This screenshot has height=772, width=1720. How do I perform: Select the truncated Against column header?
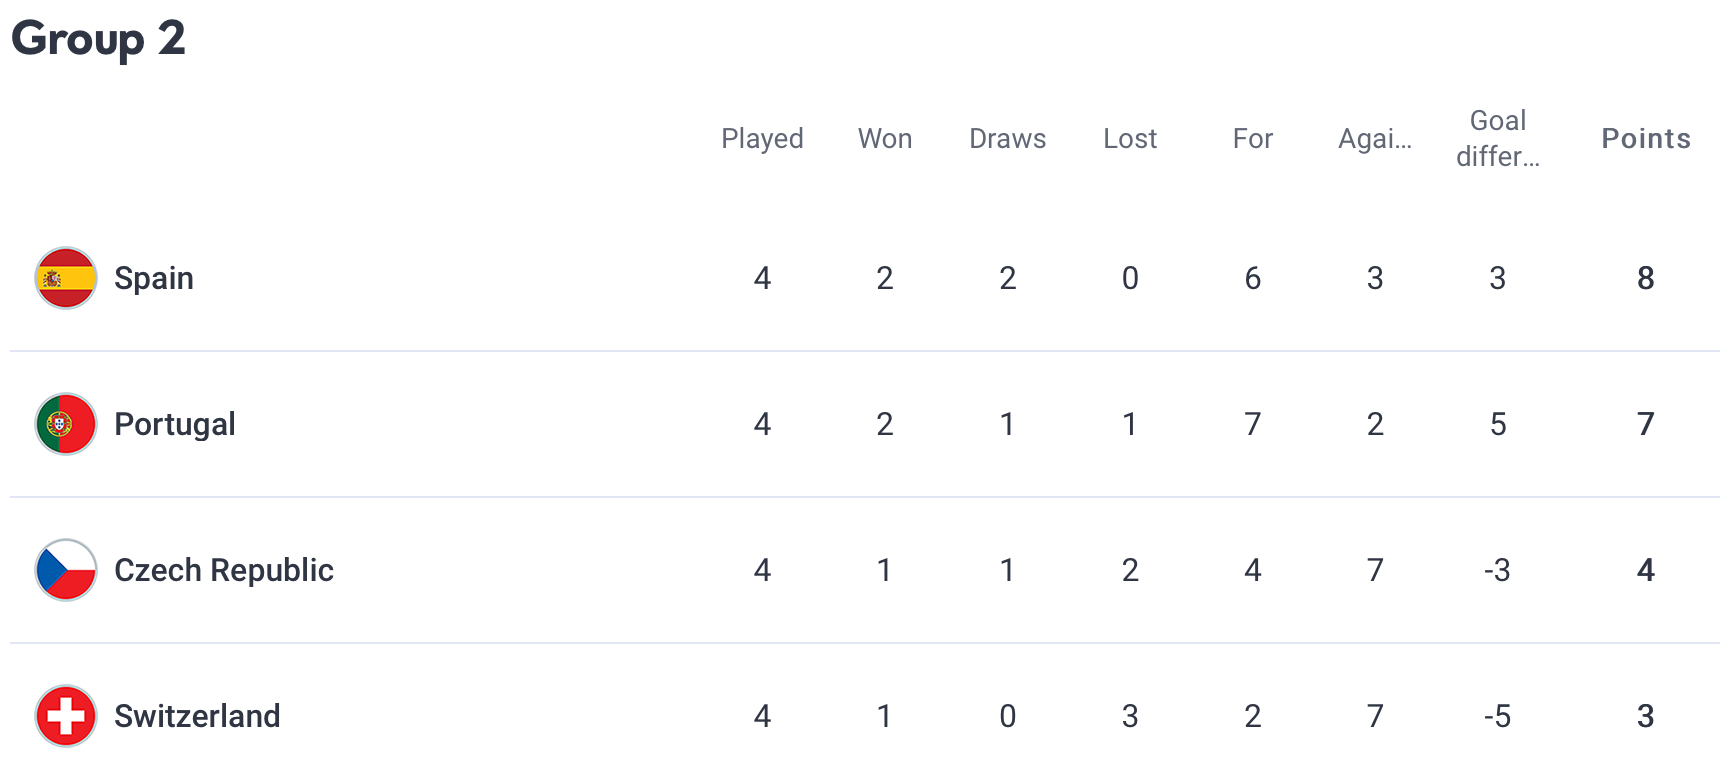click(1375, 139)
